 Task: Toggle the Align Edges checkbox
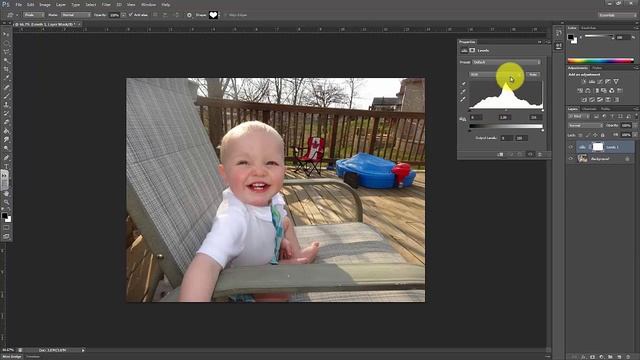click(226, 15)
